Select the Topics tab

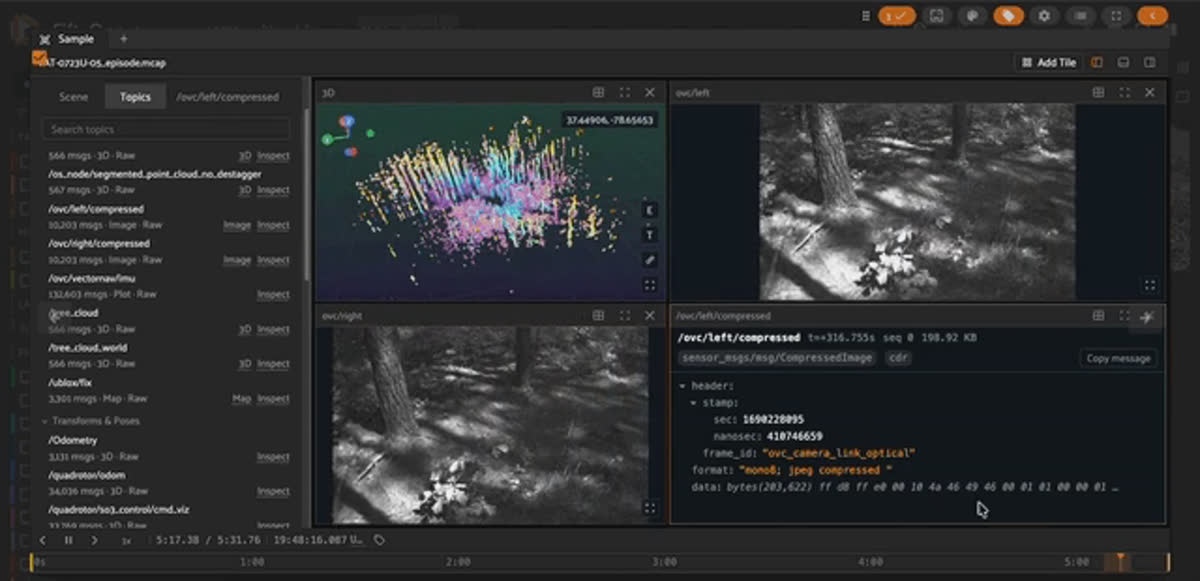[x=135, y=97]
